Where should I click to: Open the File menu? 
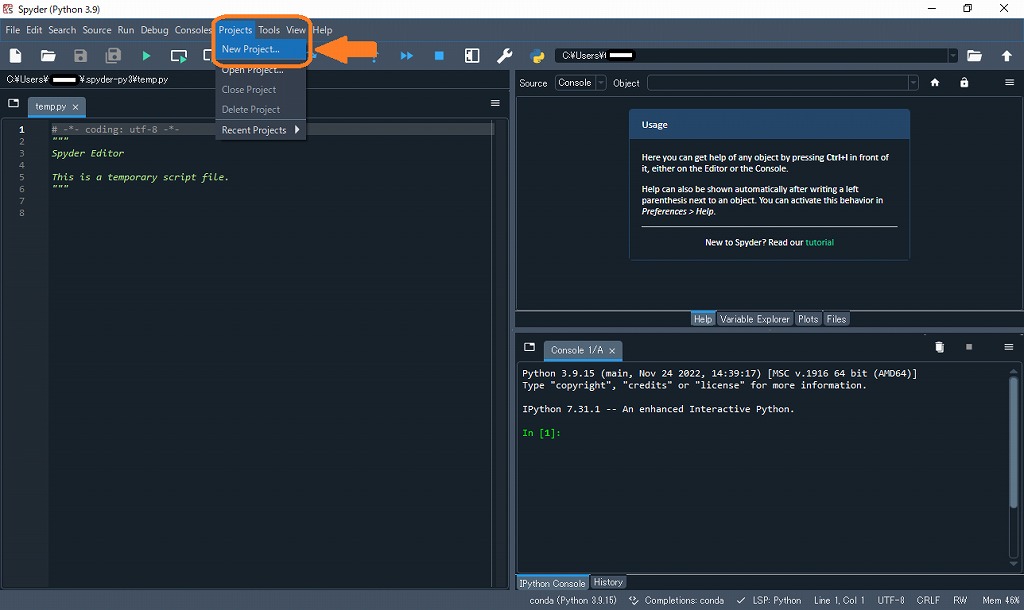[12, 30]
